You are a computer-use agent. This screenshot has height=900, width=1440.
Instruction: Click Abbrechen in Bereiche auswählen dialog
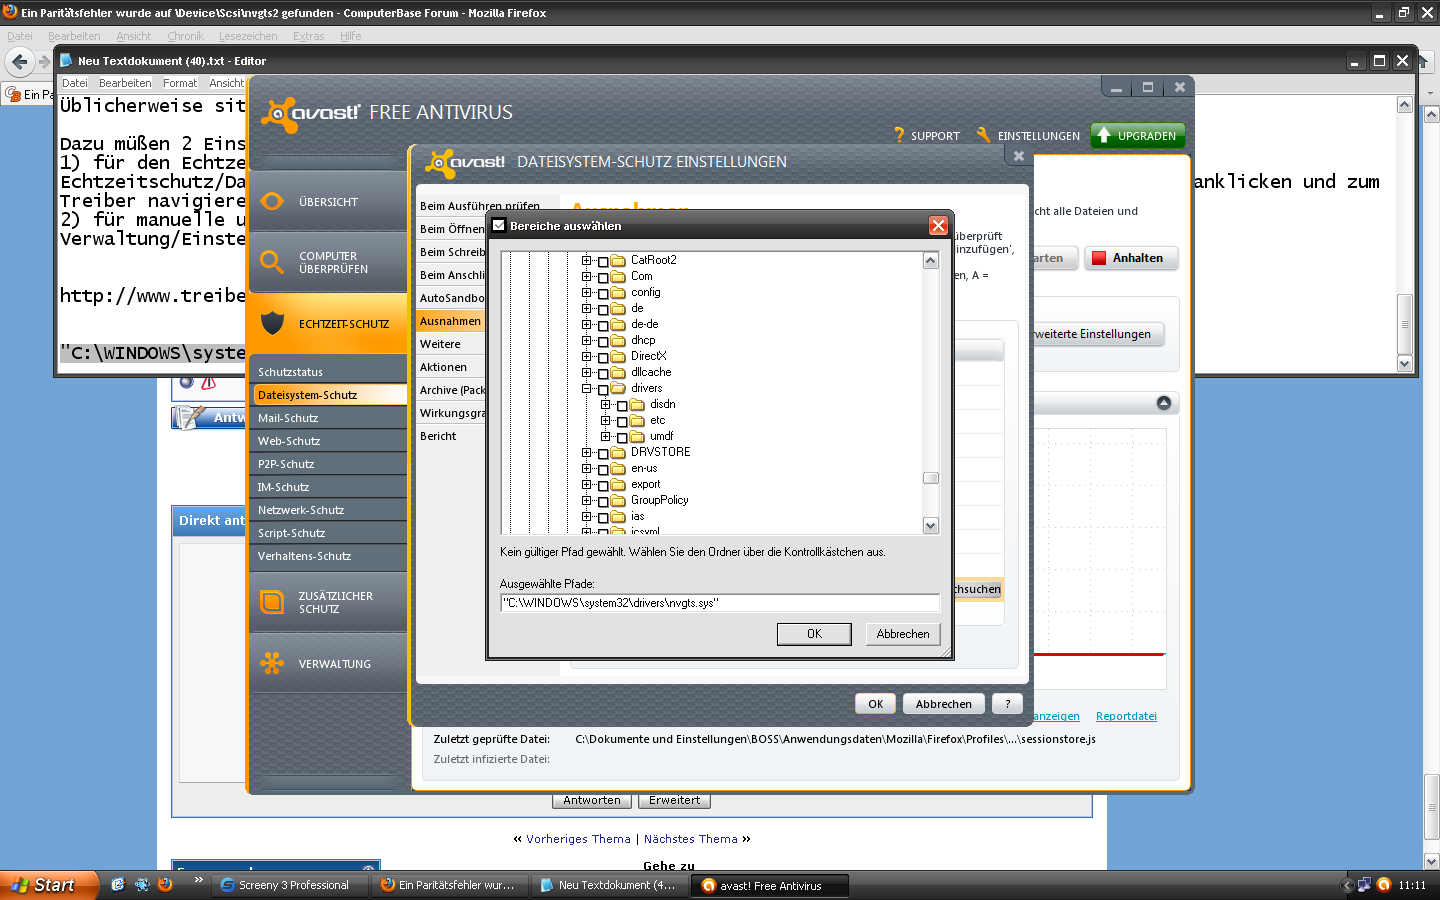pyautogui.click(x=903, y=634)
